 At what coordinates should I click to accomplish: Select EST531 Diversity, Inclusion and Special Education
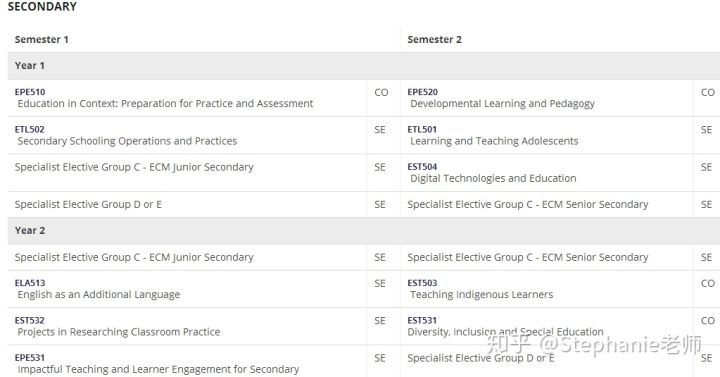click(506, 326)
